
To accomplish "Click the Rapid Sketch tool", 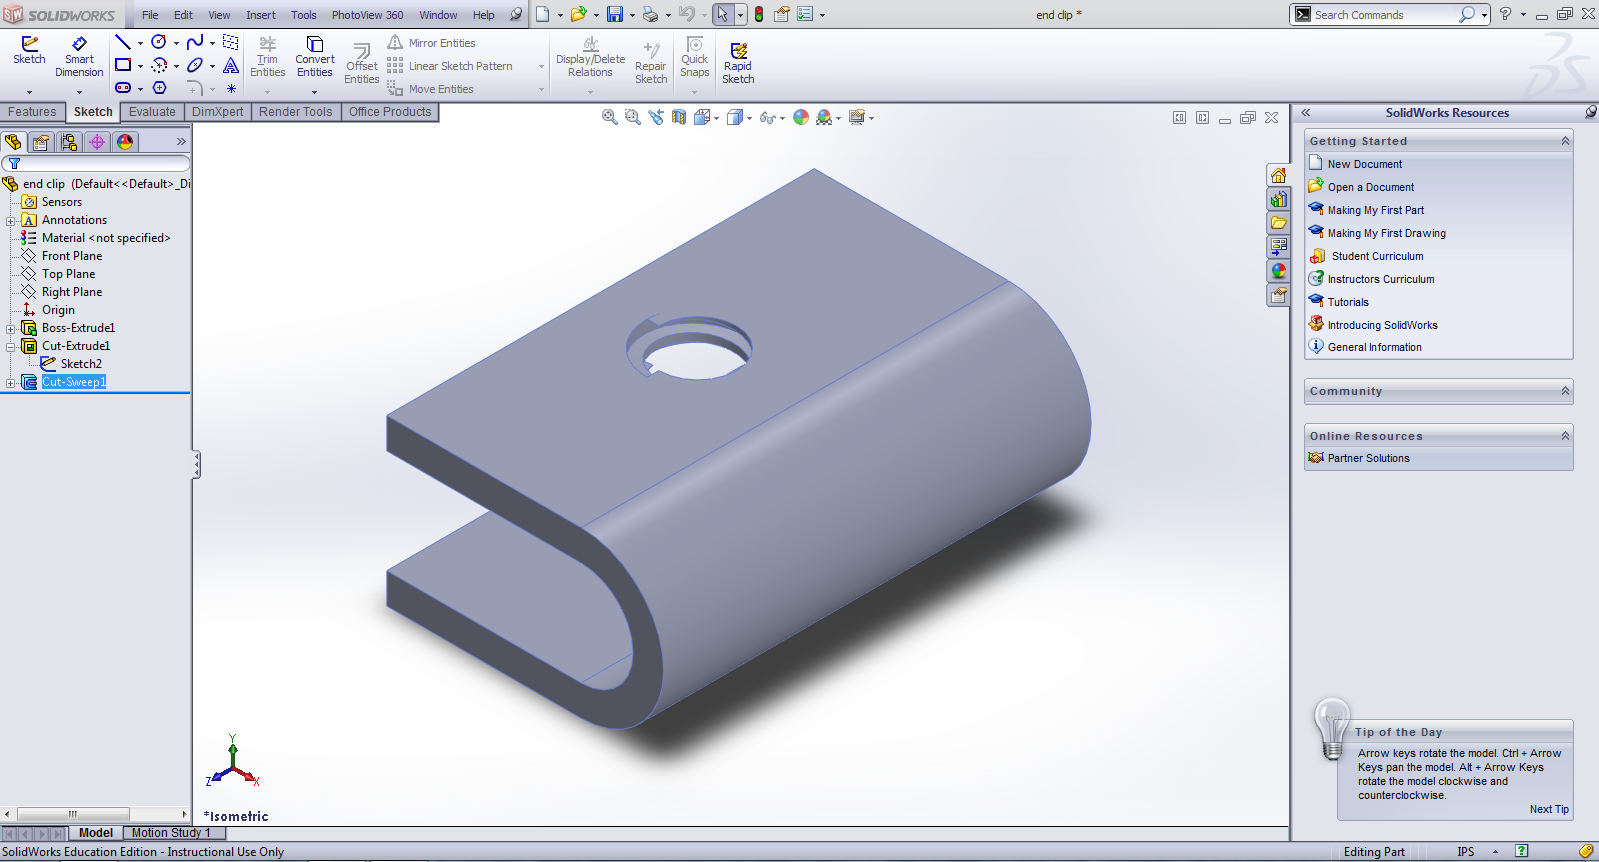I will (738, 63).
